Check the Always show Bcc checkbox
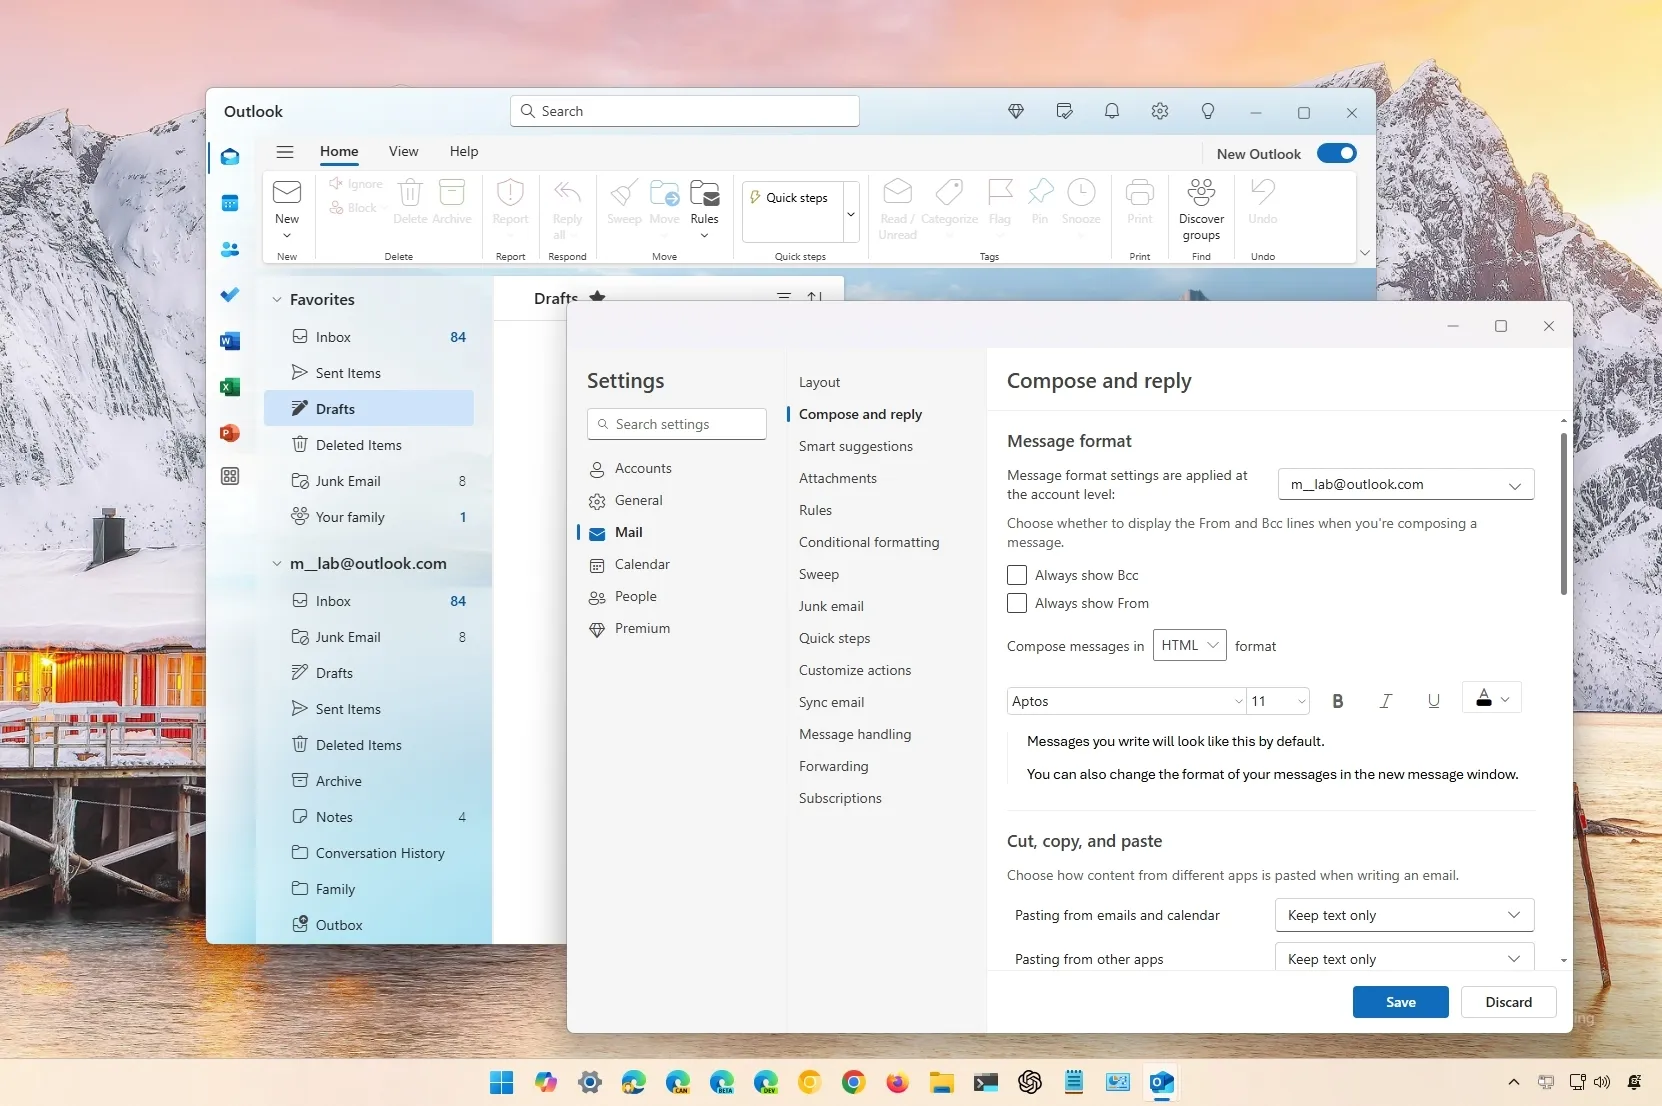 pos(1017,575)
